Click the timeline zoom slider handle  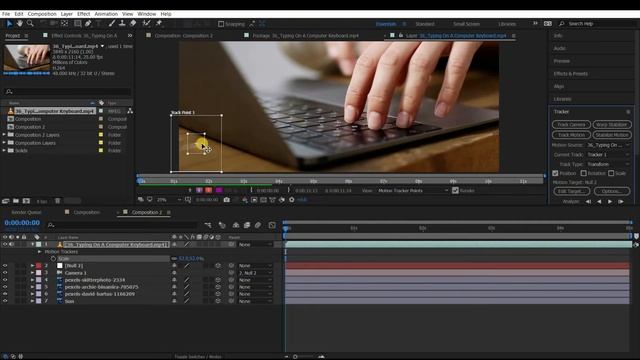295,357
